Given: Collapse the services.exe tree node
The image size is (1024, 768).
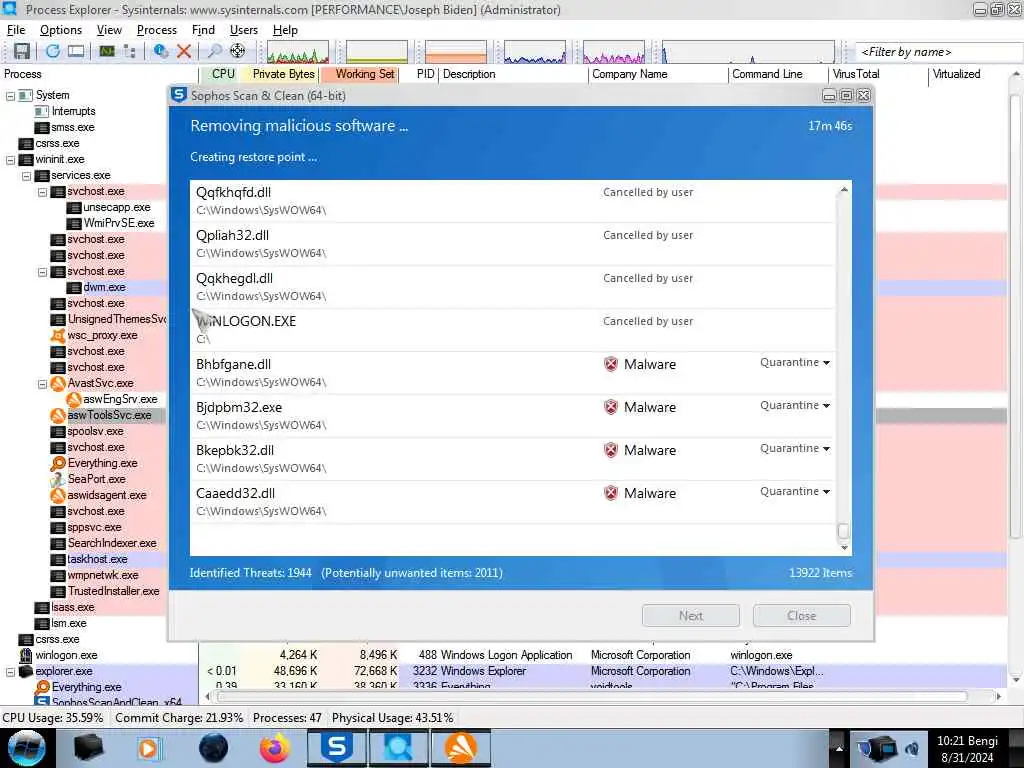Looking at the screenshot, I should click(26, 176).
